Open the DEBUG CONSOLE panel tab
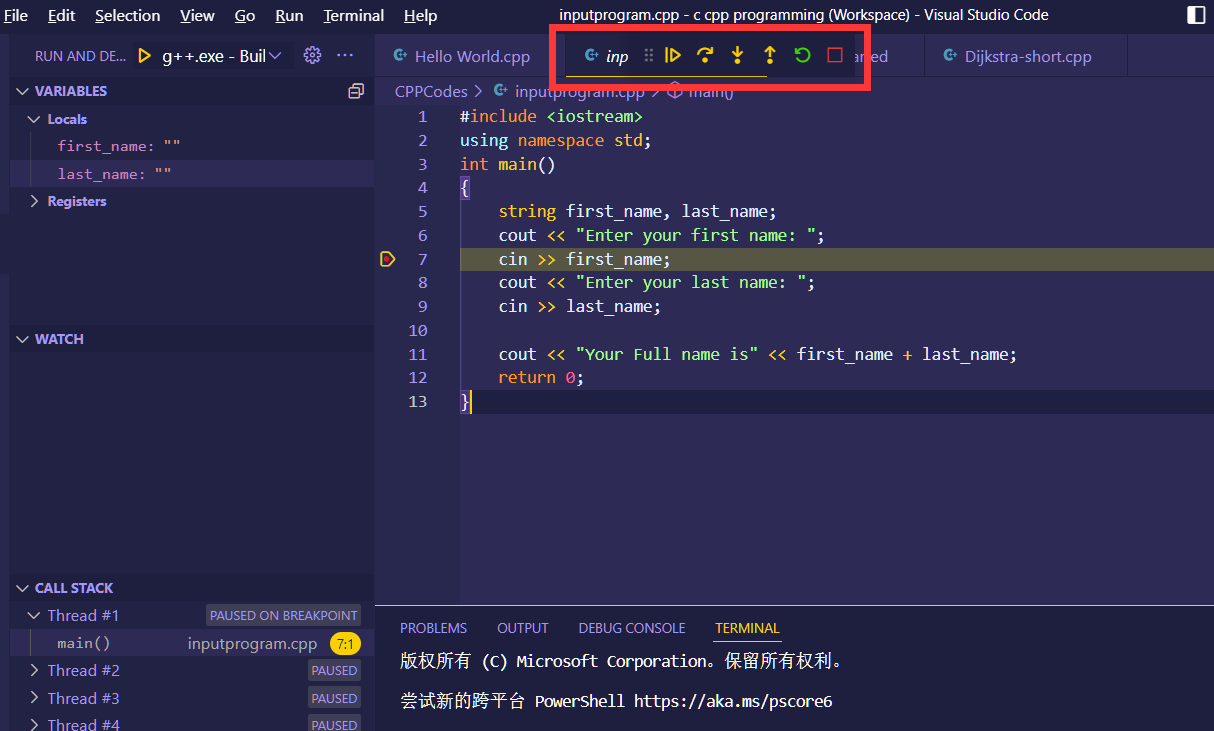The height and width of the screenshot is (731, 1214). coord(632,628)
